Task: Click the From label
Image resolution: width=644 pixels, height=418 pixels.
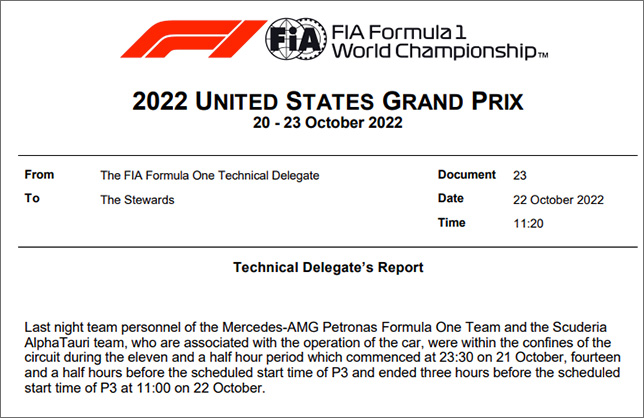Action: point(39,175)
